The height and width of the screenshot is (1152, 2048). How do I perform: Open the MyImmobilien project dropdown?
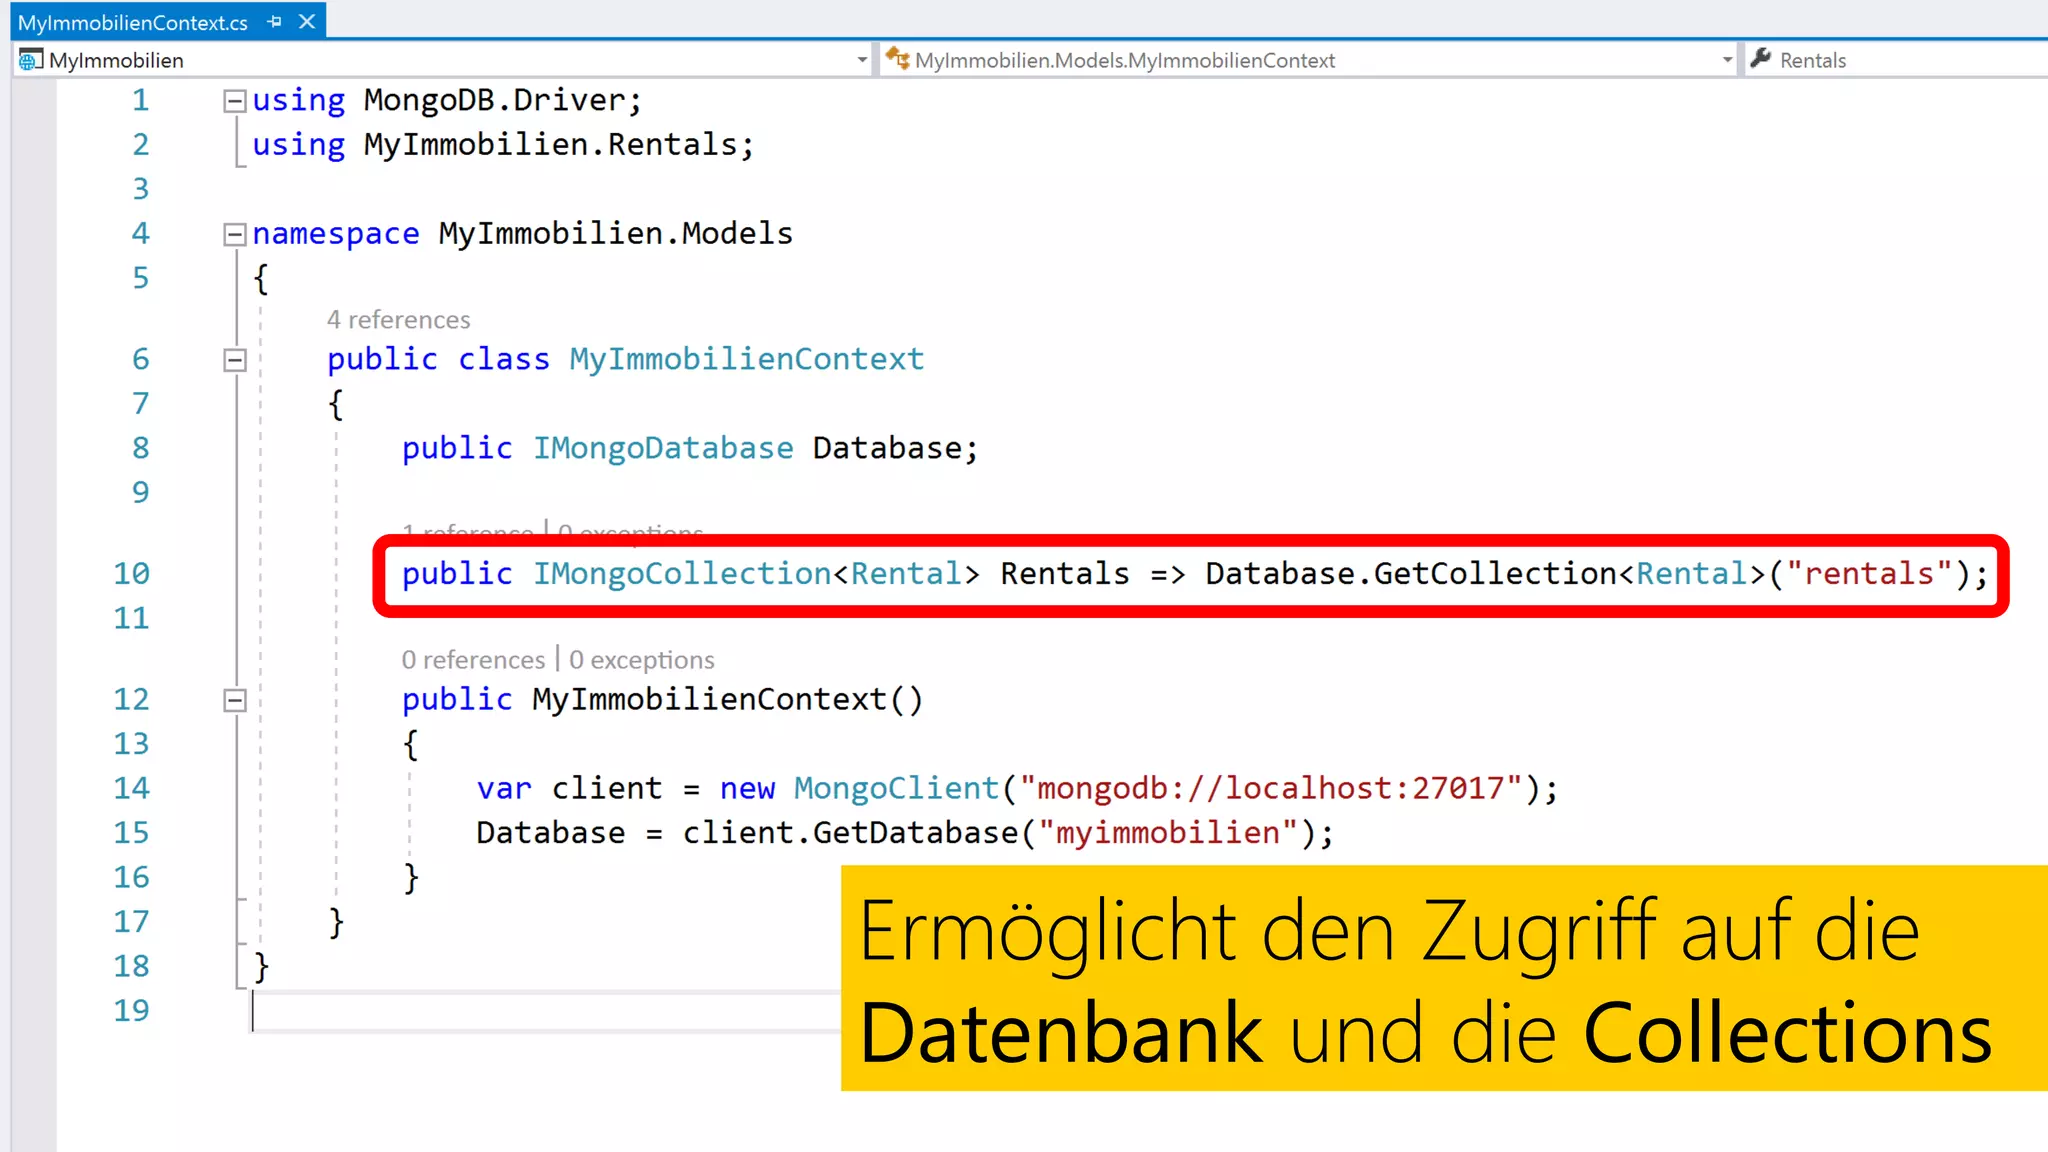862,60
